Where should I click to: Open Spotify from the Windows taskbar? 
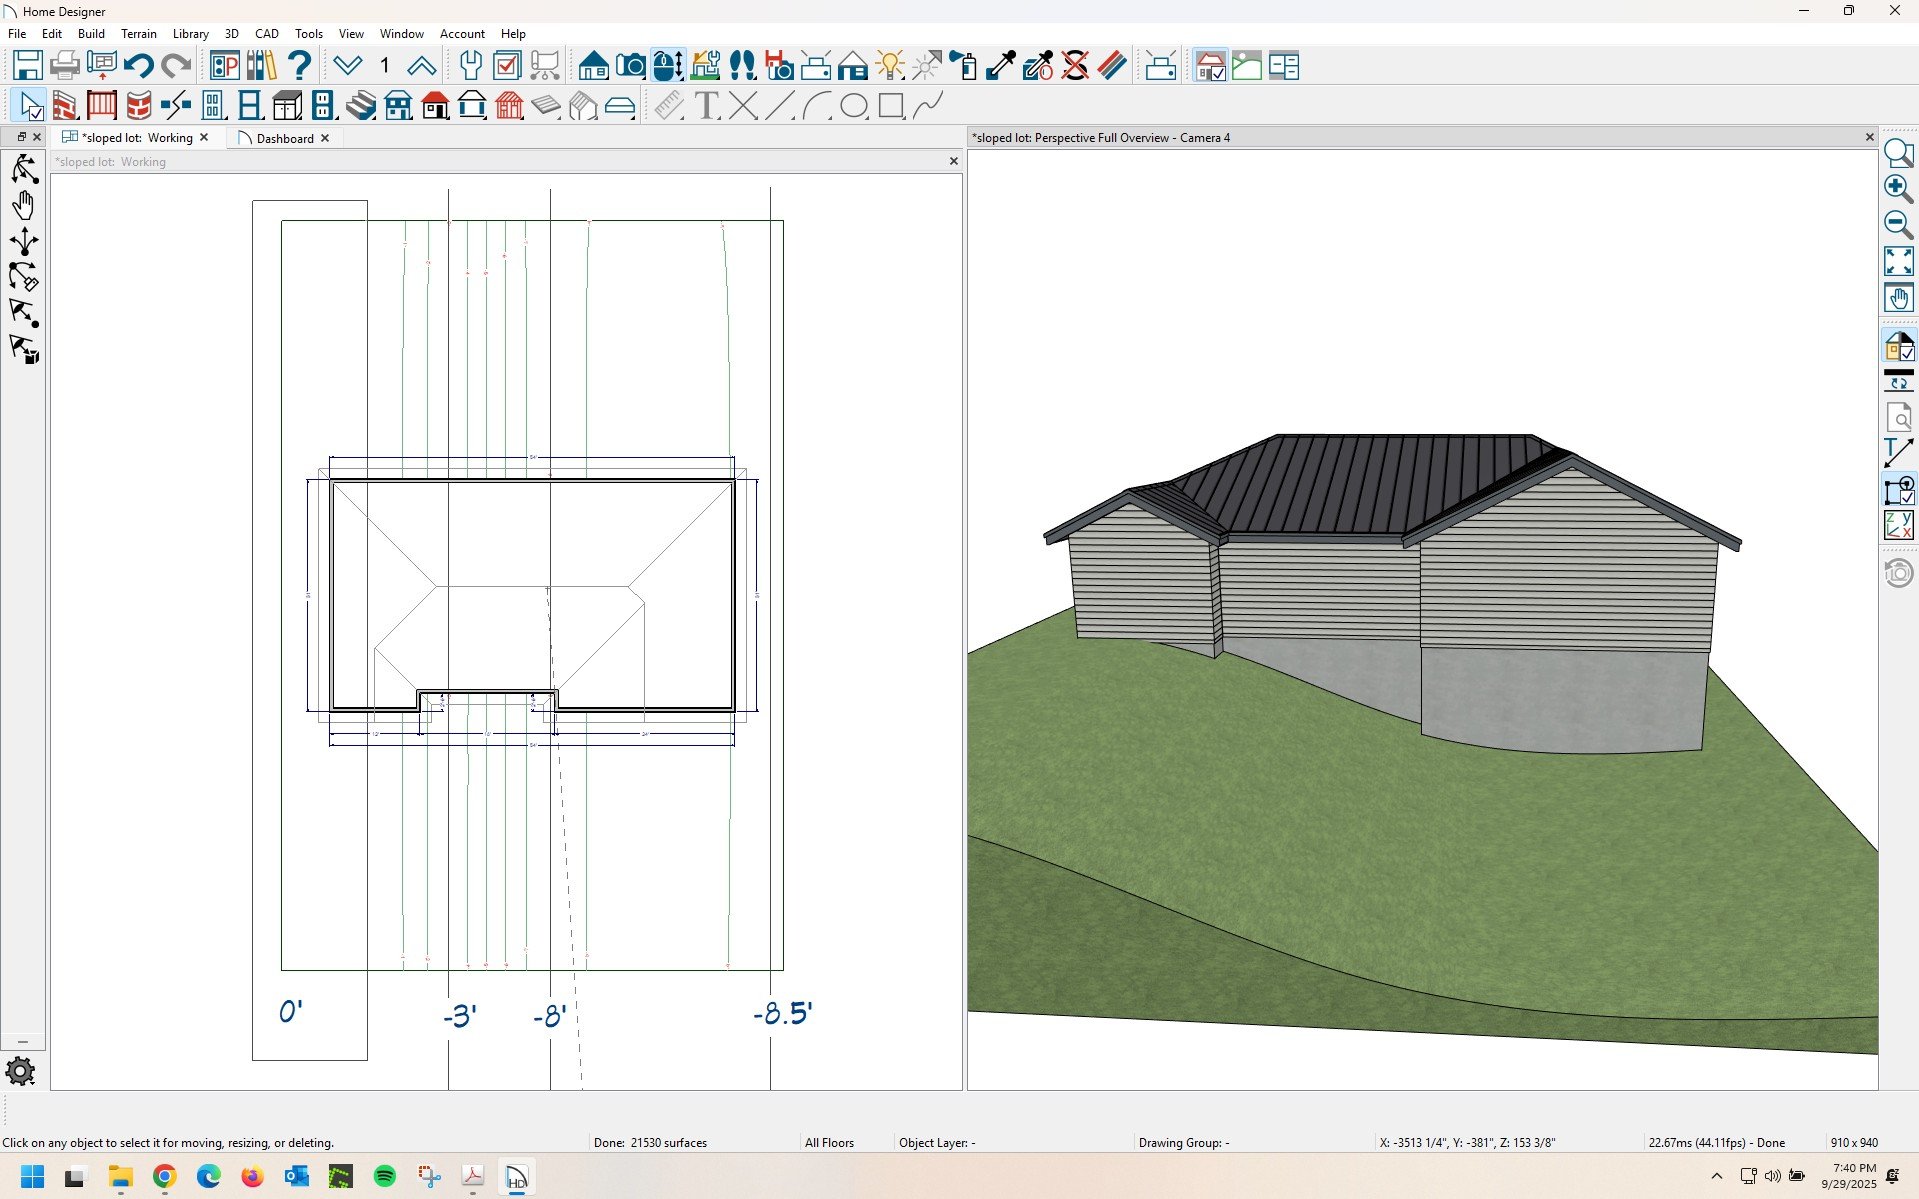[x=384, y=1177]
